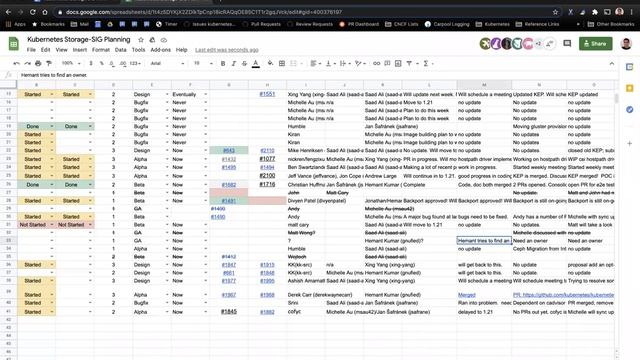Open your Google account avatar
Viewport: 640px width, 360px height.
626,43
